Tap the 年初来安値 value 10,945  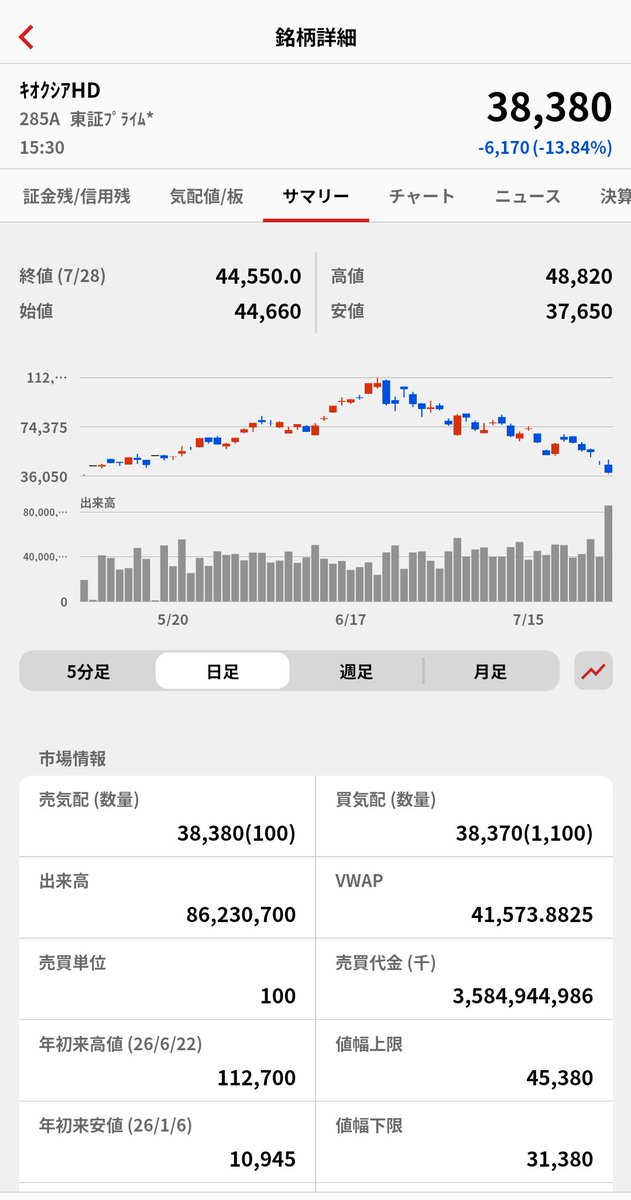coord(261,1160)
